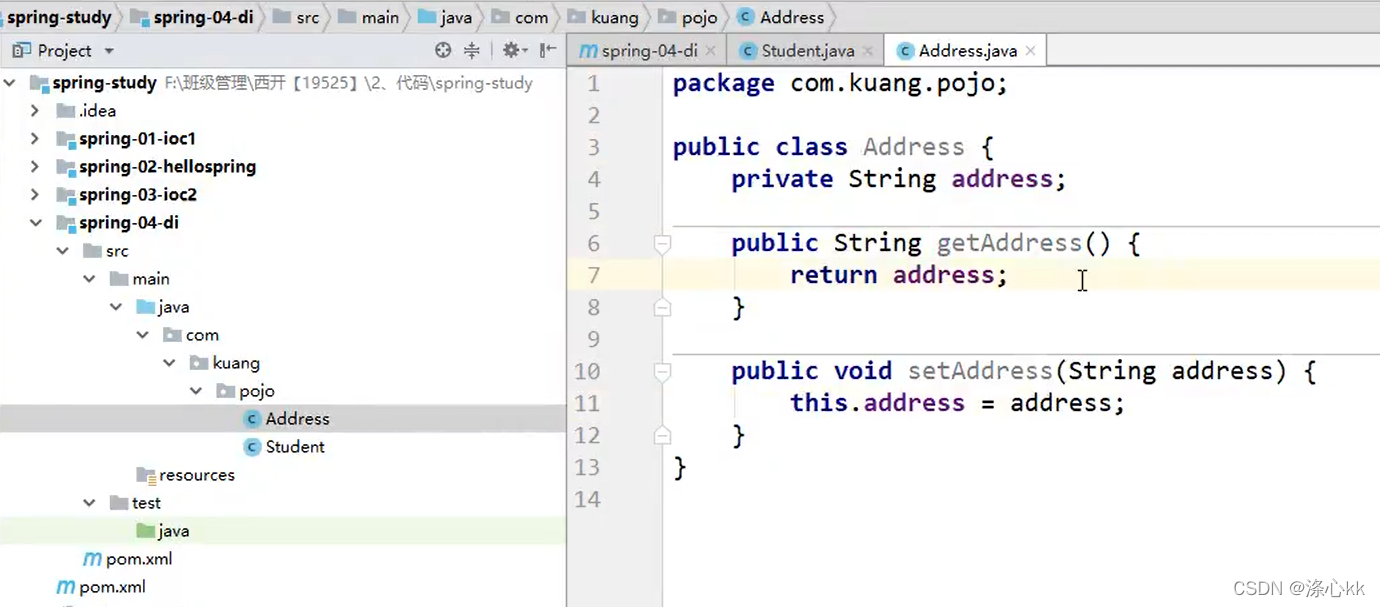Image resolution: width=1380 pixels, height=607 pixels.
Task: Click com in the breadcrumb bar
Action: [520, 17]
